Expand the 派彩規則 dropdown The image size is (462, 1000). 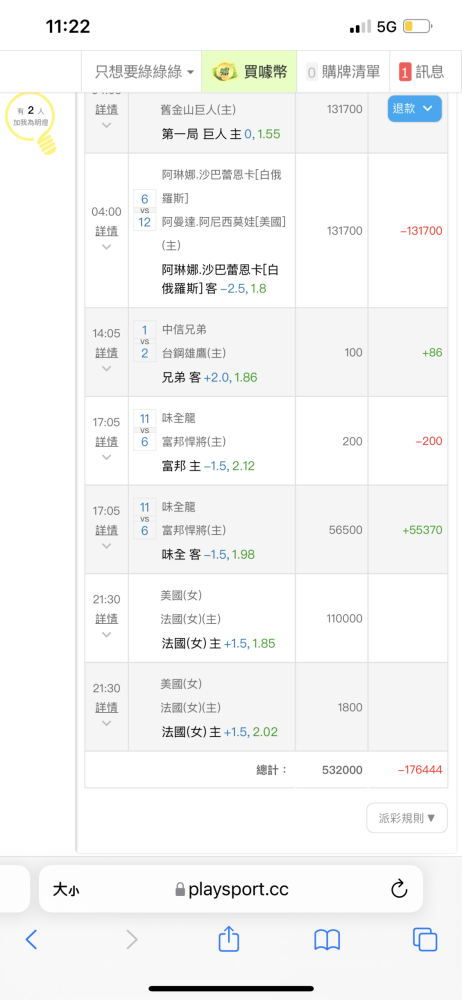406,818
